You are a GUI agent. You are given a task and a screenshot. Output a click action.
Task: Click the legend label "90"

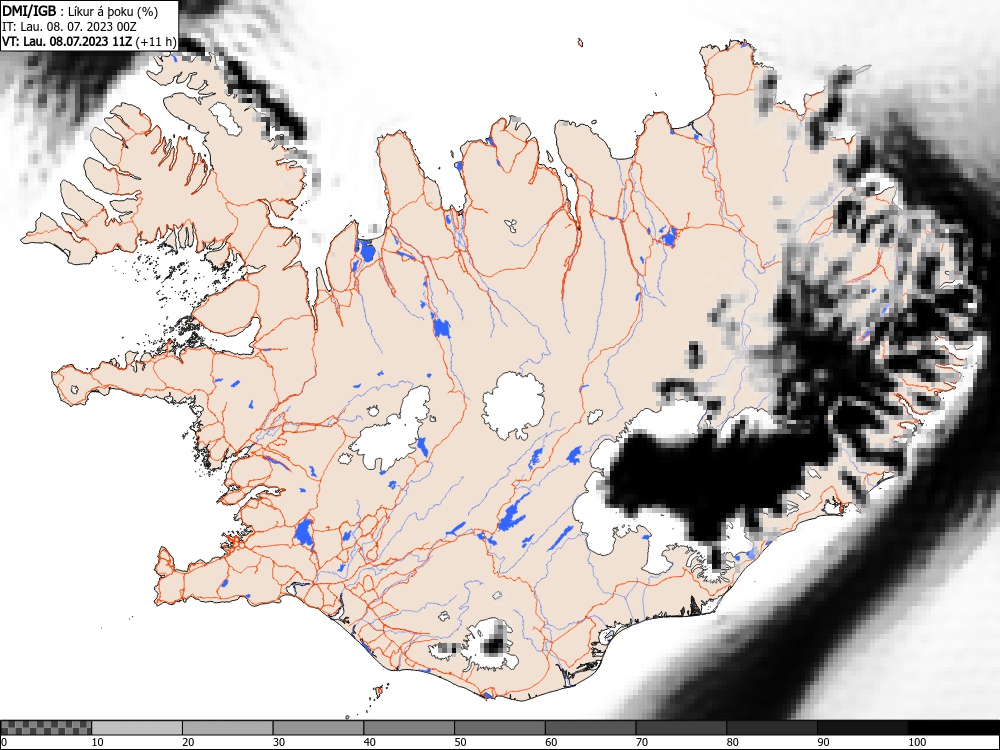pyautogui.click(x=823, y=742)
